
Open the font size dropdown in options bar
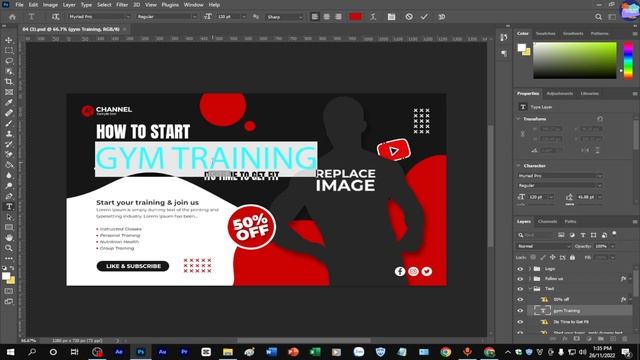pyautogui.click(x=244, y=17)
